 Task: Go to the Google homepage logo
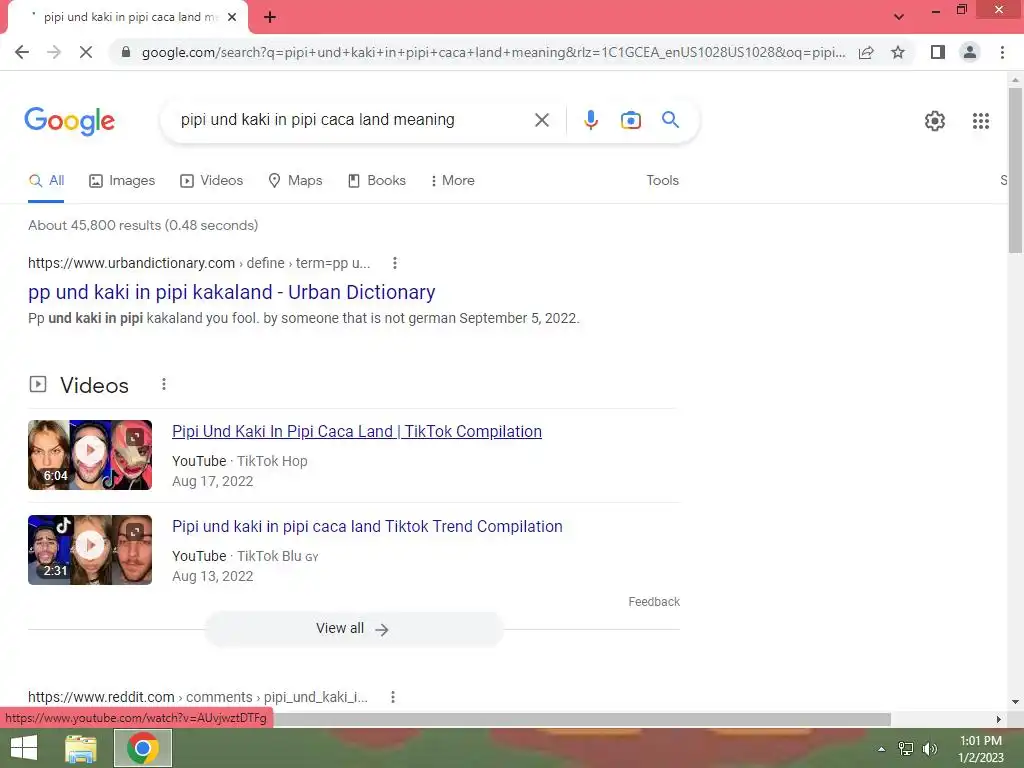click(x=69, y=121)
